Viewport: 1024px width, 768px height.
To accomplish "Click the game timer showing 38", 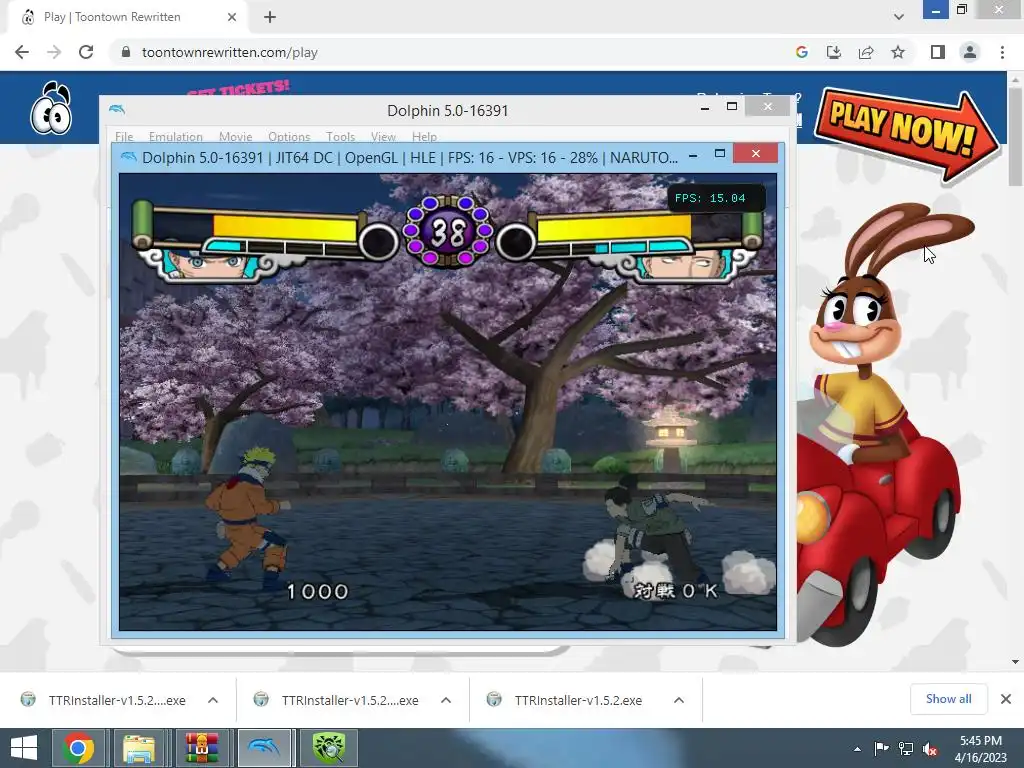I will coord(448,232).
